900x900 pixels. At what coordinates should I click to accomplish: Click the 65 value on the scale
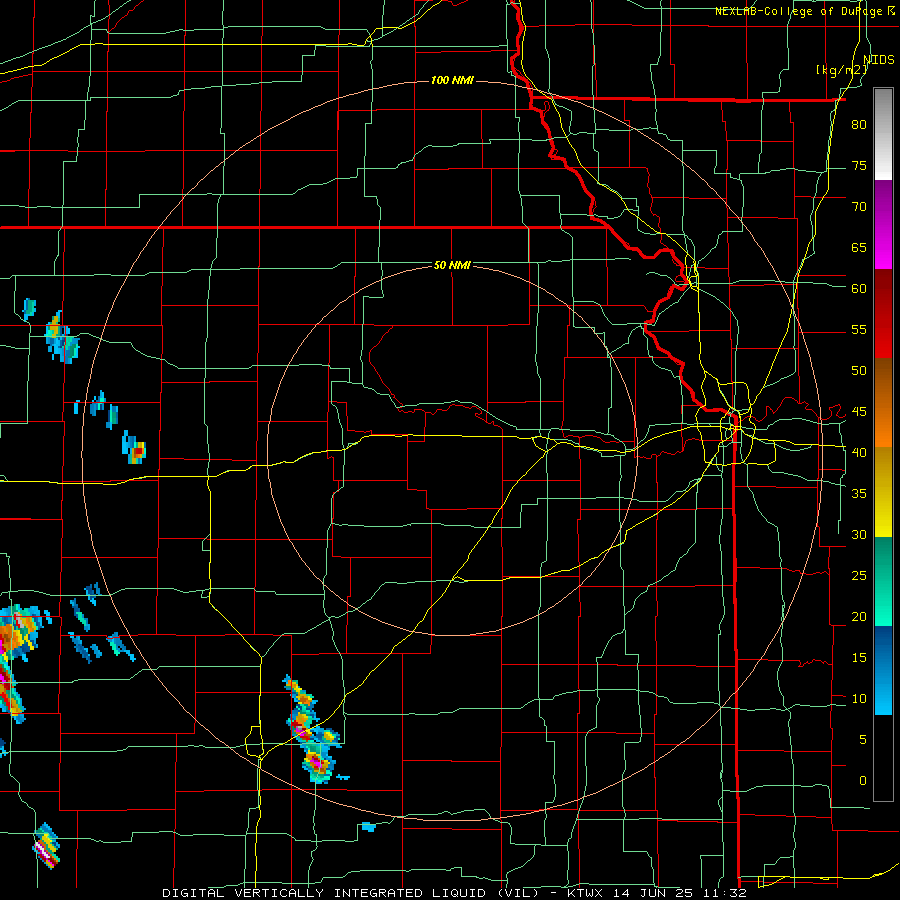pos(859,248)
